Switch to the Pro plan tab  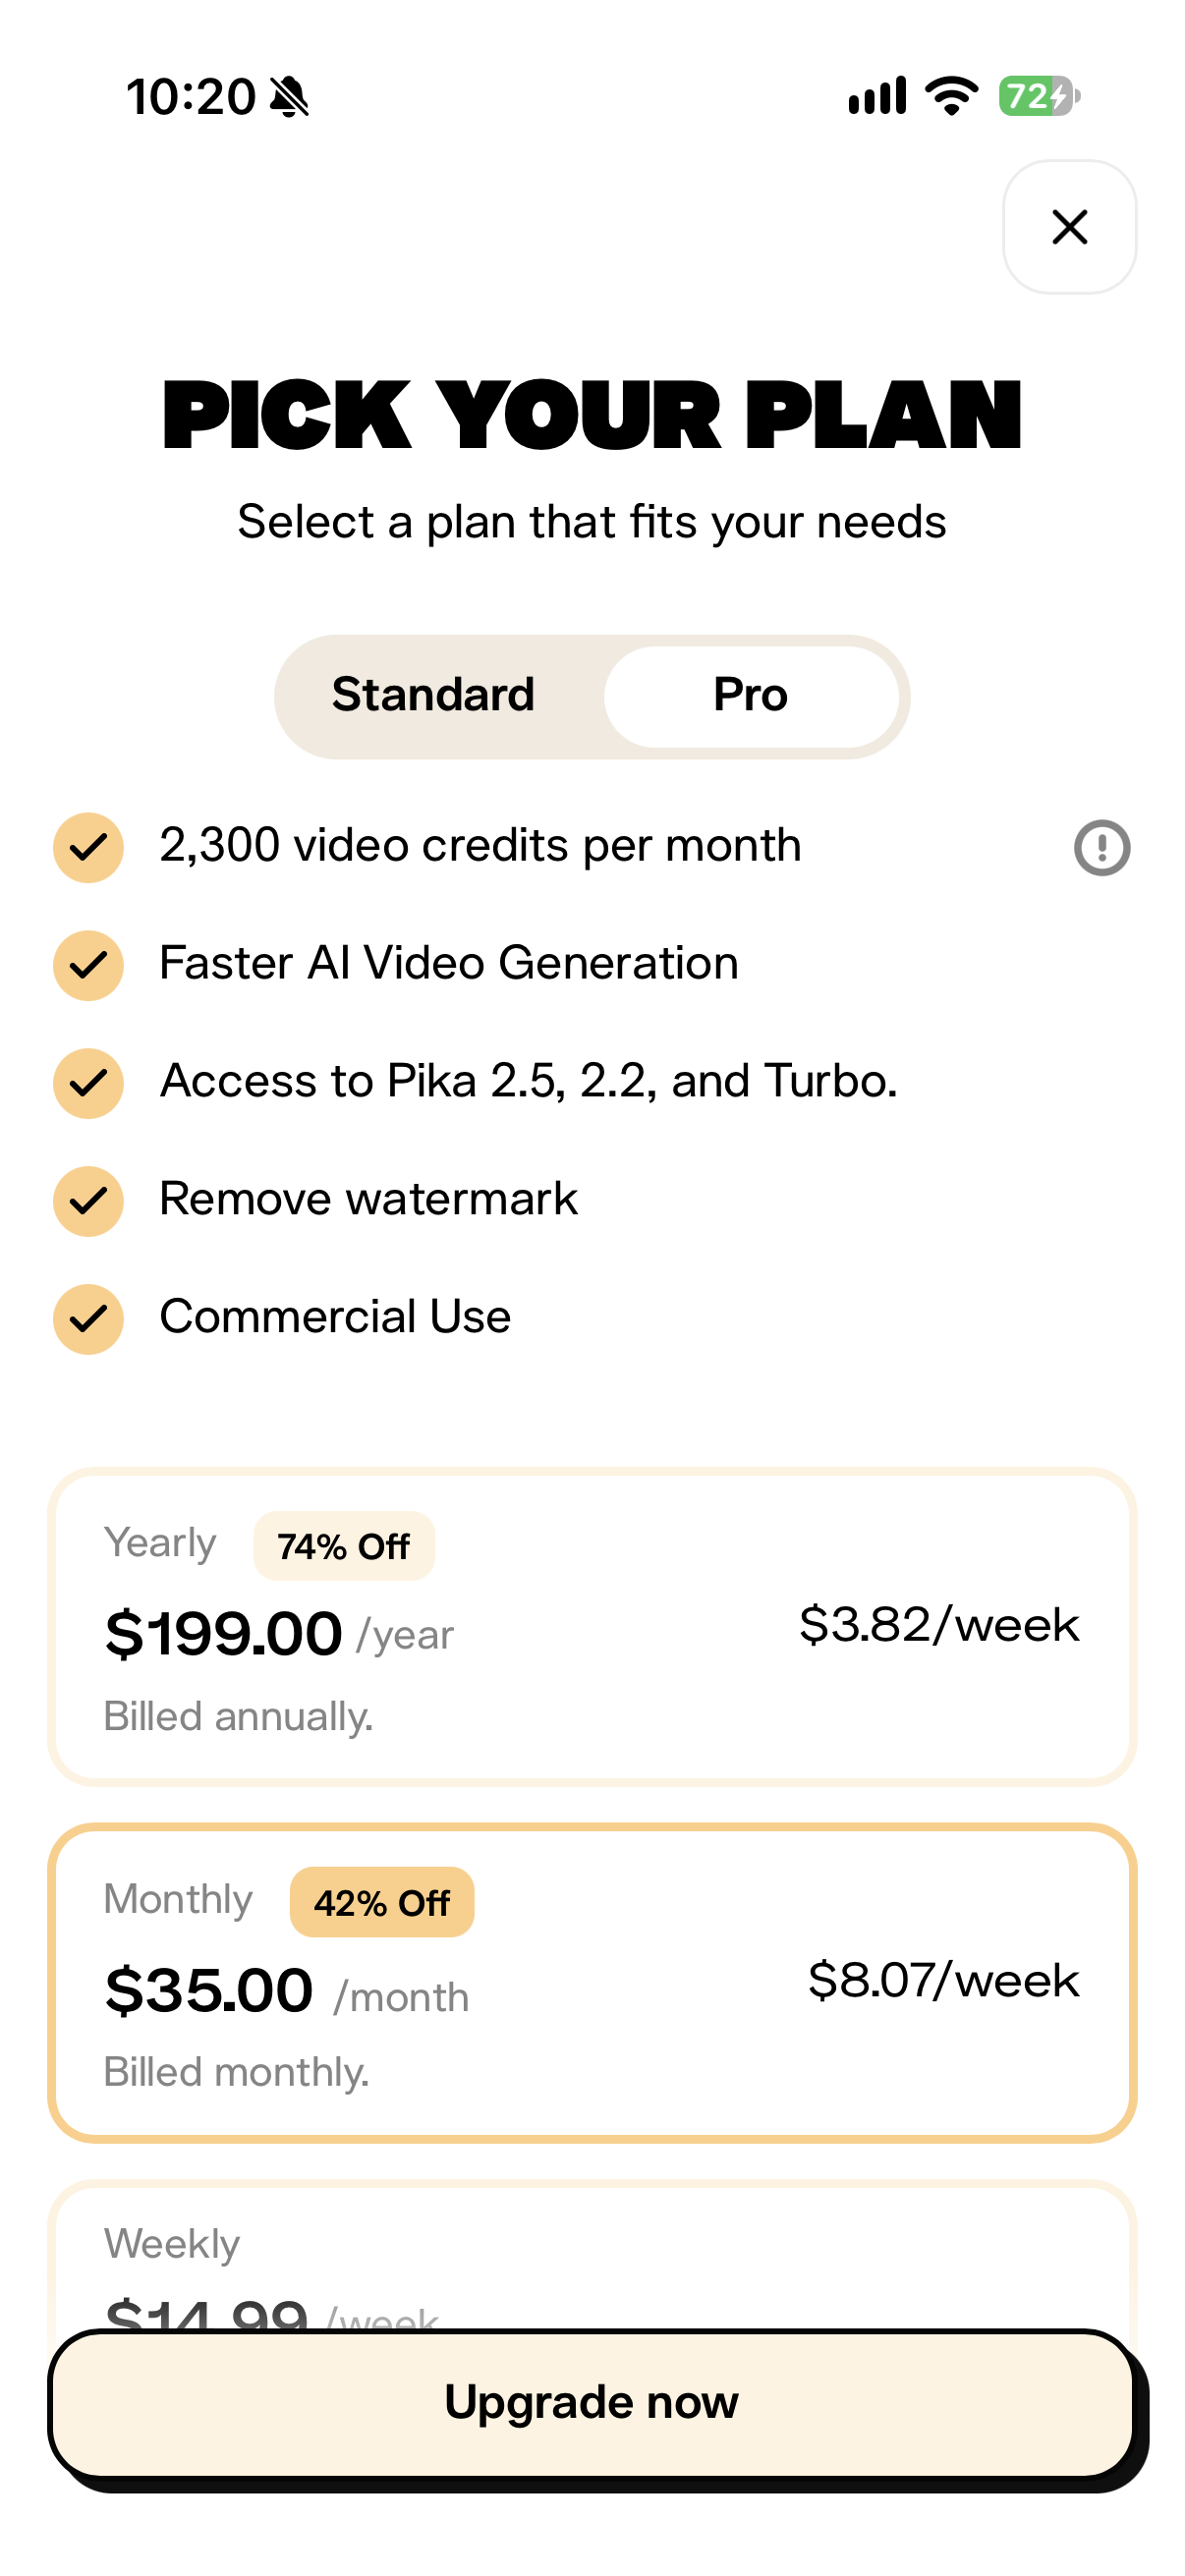(750, 695)
